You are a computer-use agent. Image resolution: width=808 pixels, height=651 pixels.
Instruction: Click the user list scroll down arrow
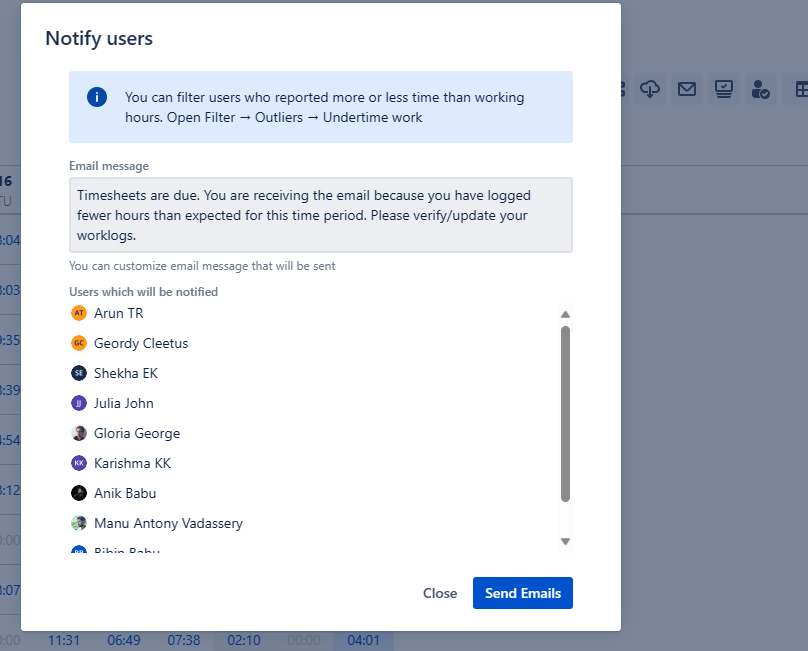(565, 541)
